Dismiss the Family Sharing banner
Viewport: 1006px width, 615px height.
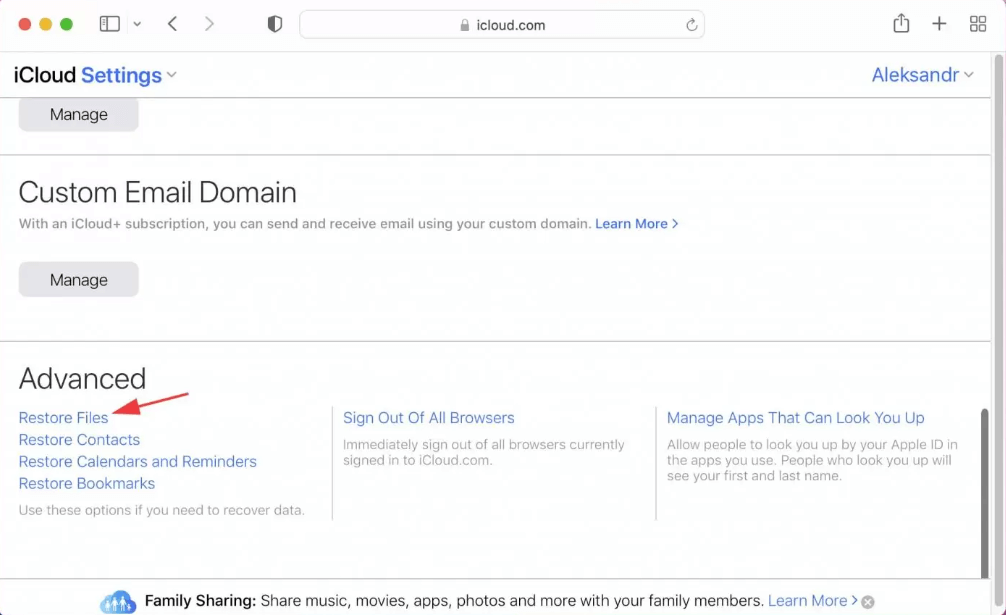[867, 602]
